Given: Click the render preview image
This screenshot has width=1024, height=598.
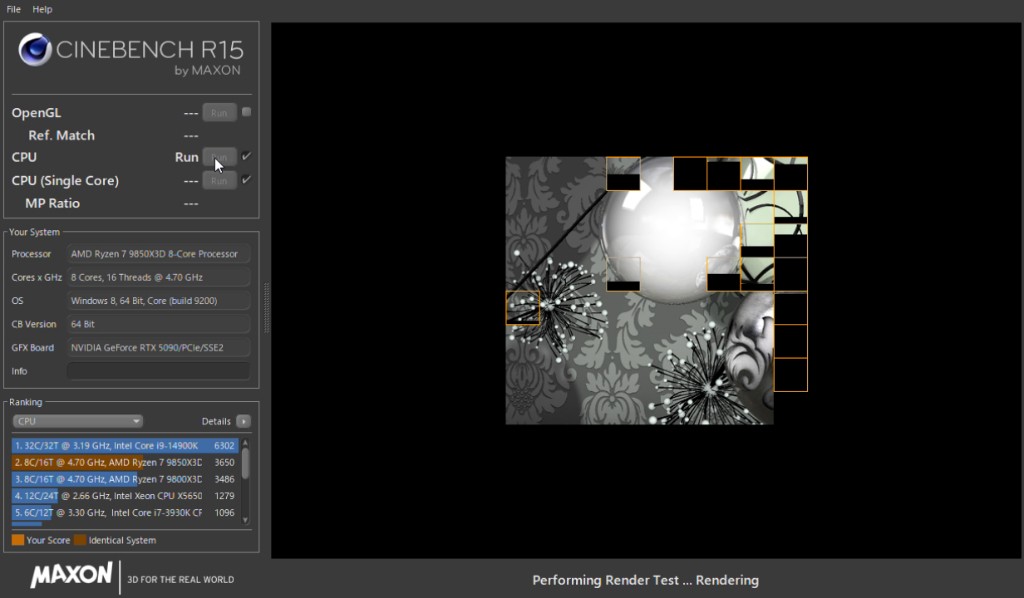Looking at the screenshot, I should click(x=656, y=291).
